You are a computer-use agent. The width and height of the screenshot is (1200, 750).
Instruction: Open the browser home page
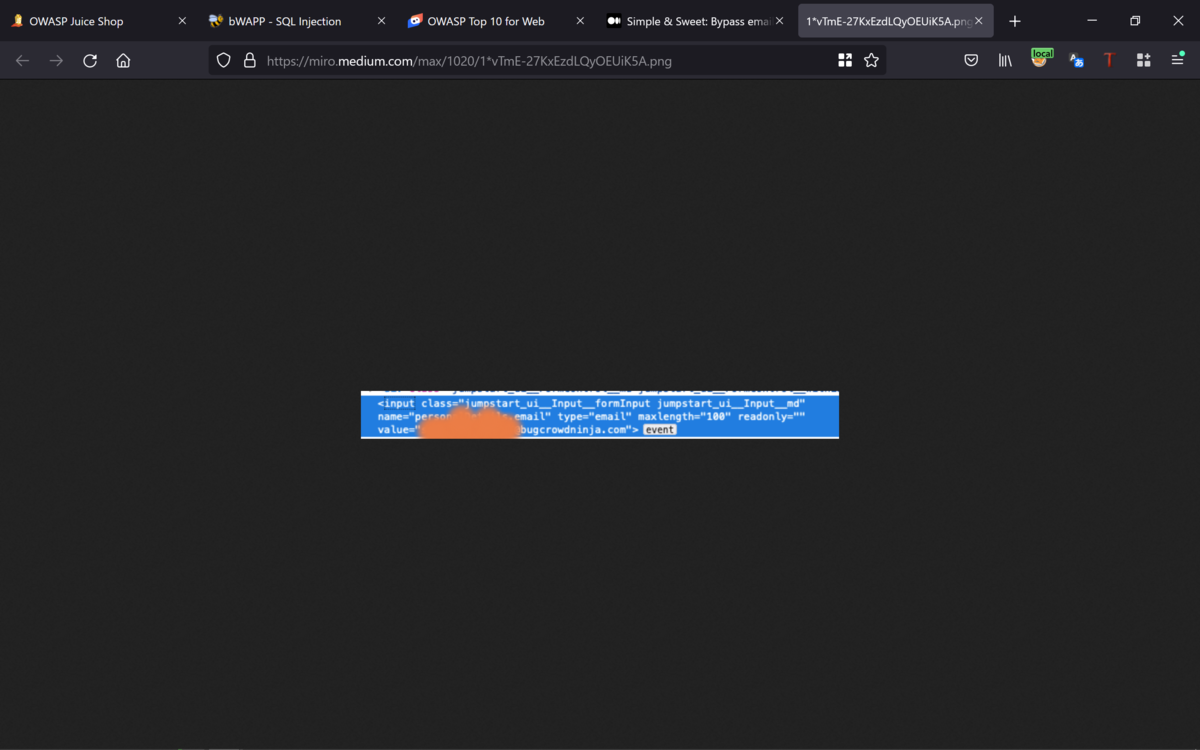pyautogui.click(x=123, y=61)
